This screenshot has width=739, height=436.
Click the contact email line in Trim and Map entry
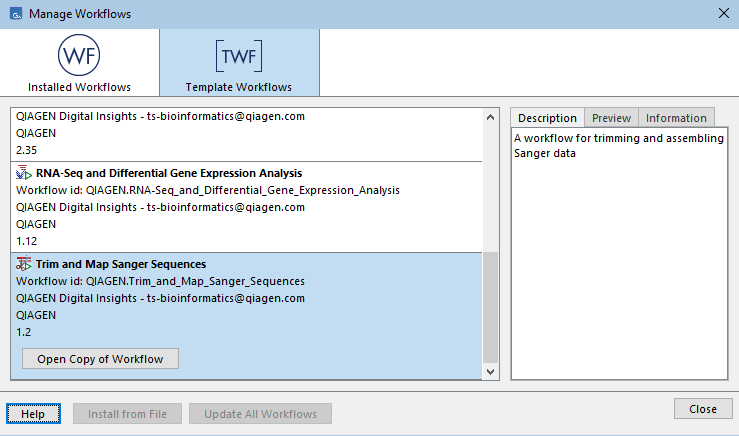[160, 298]
